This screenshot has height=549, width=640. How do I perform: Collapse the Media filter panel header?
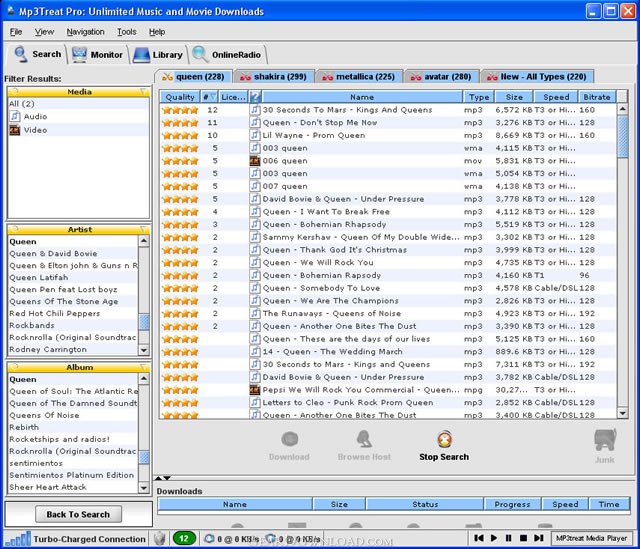pyautogui.click(x=79, y=92)
